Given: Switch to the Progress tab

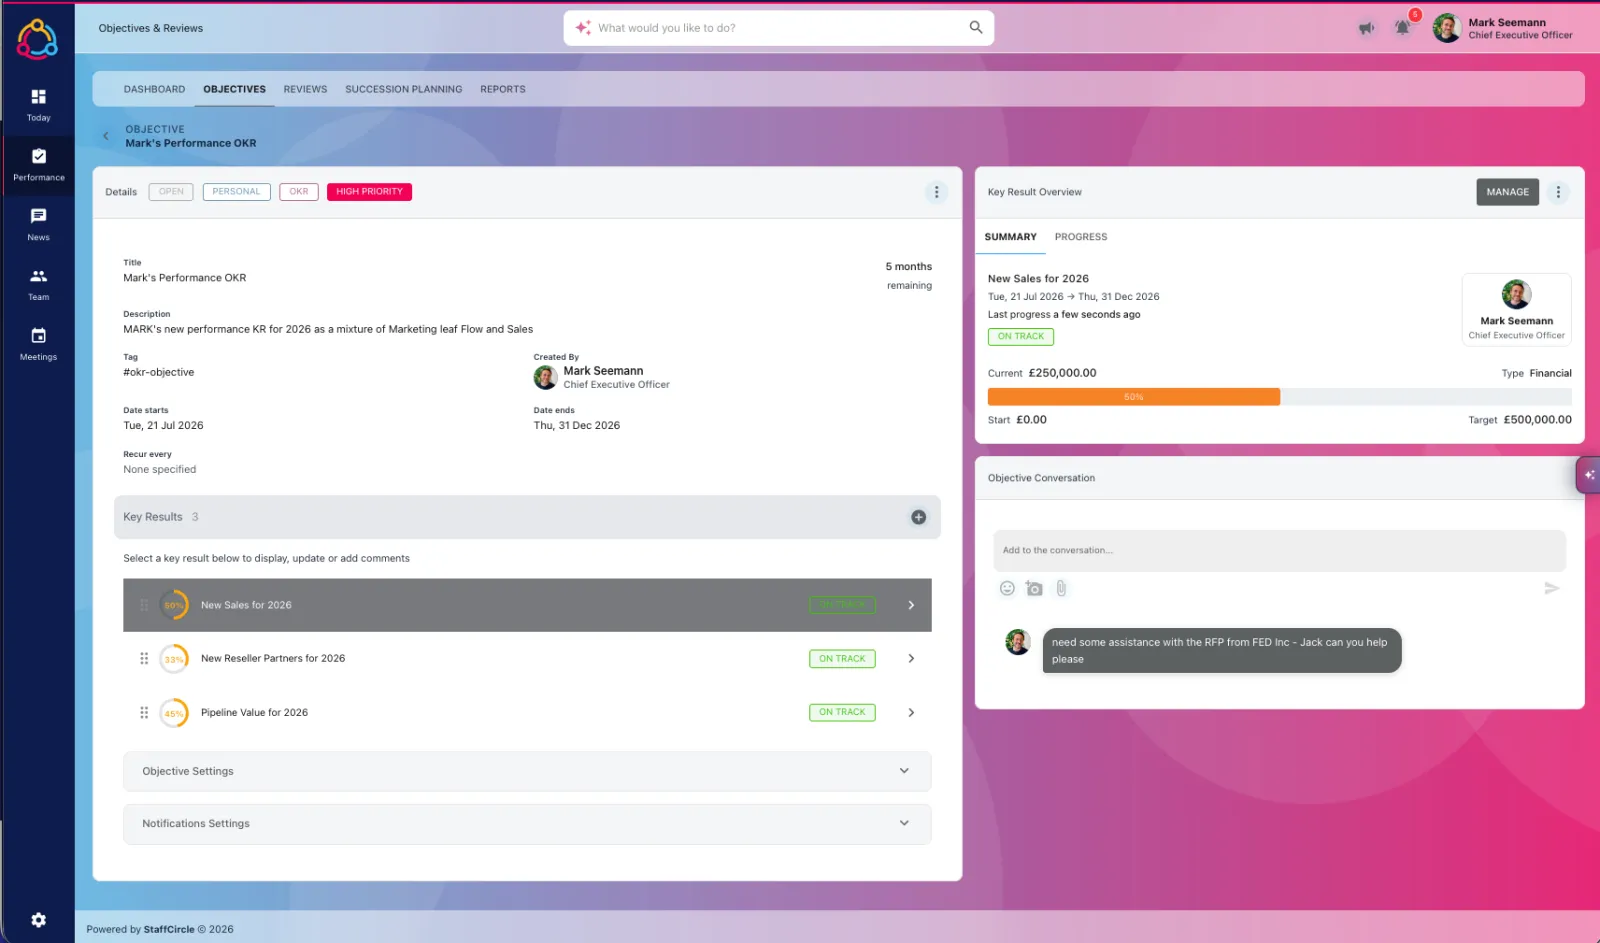Looking at the screenshot, I should 1080,237.
